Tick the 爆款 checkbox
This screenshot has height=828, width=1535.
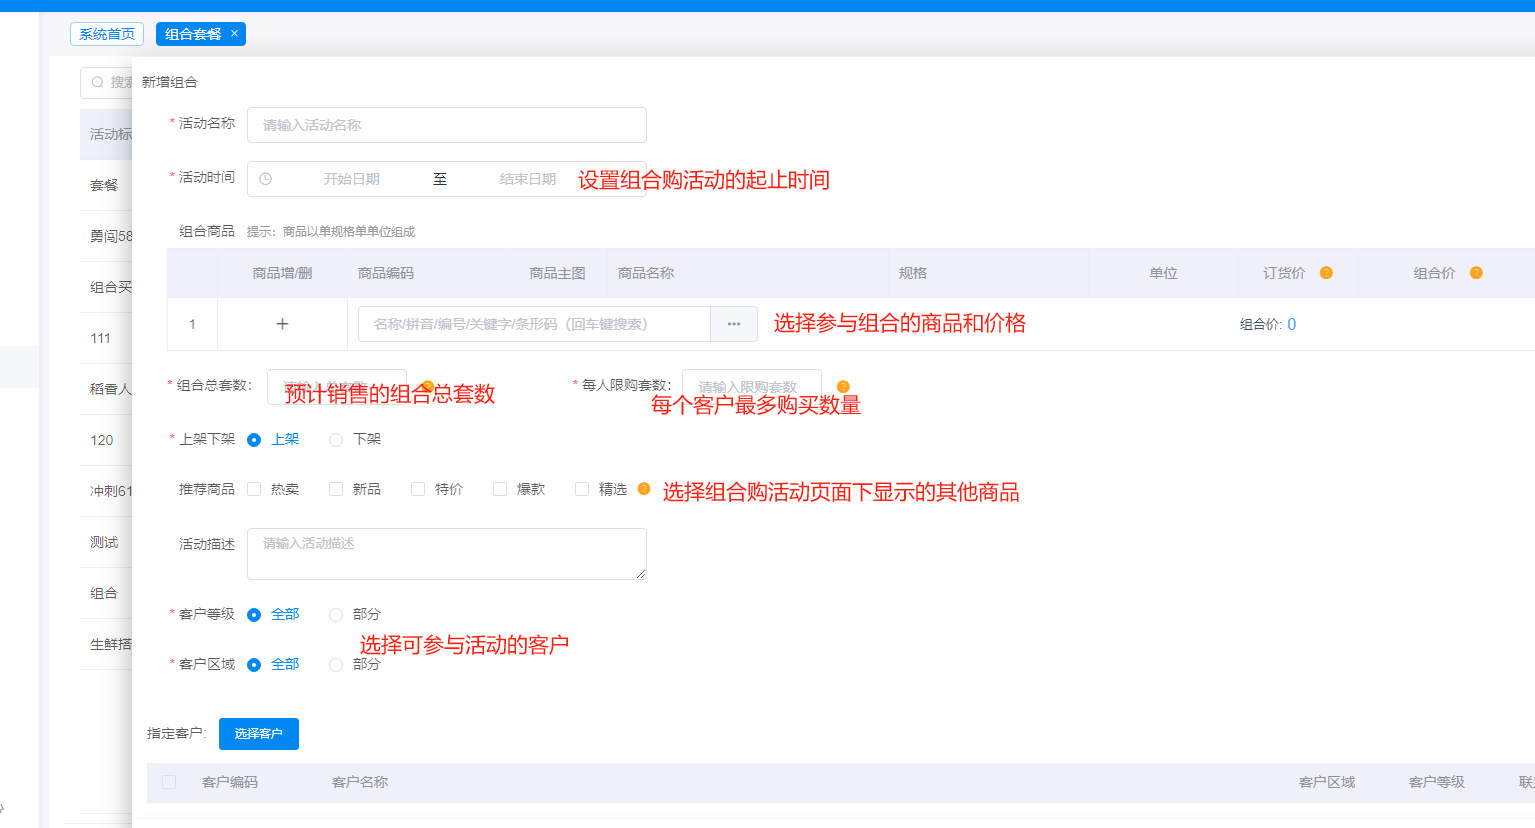(500, 489)
